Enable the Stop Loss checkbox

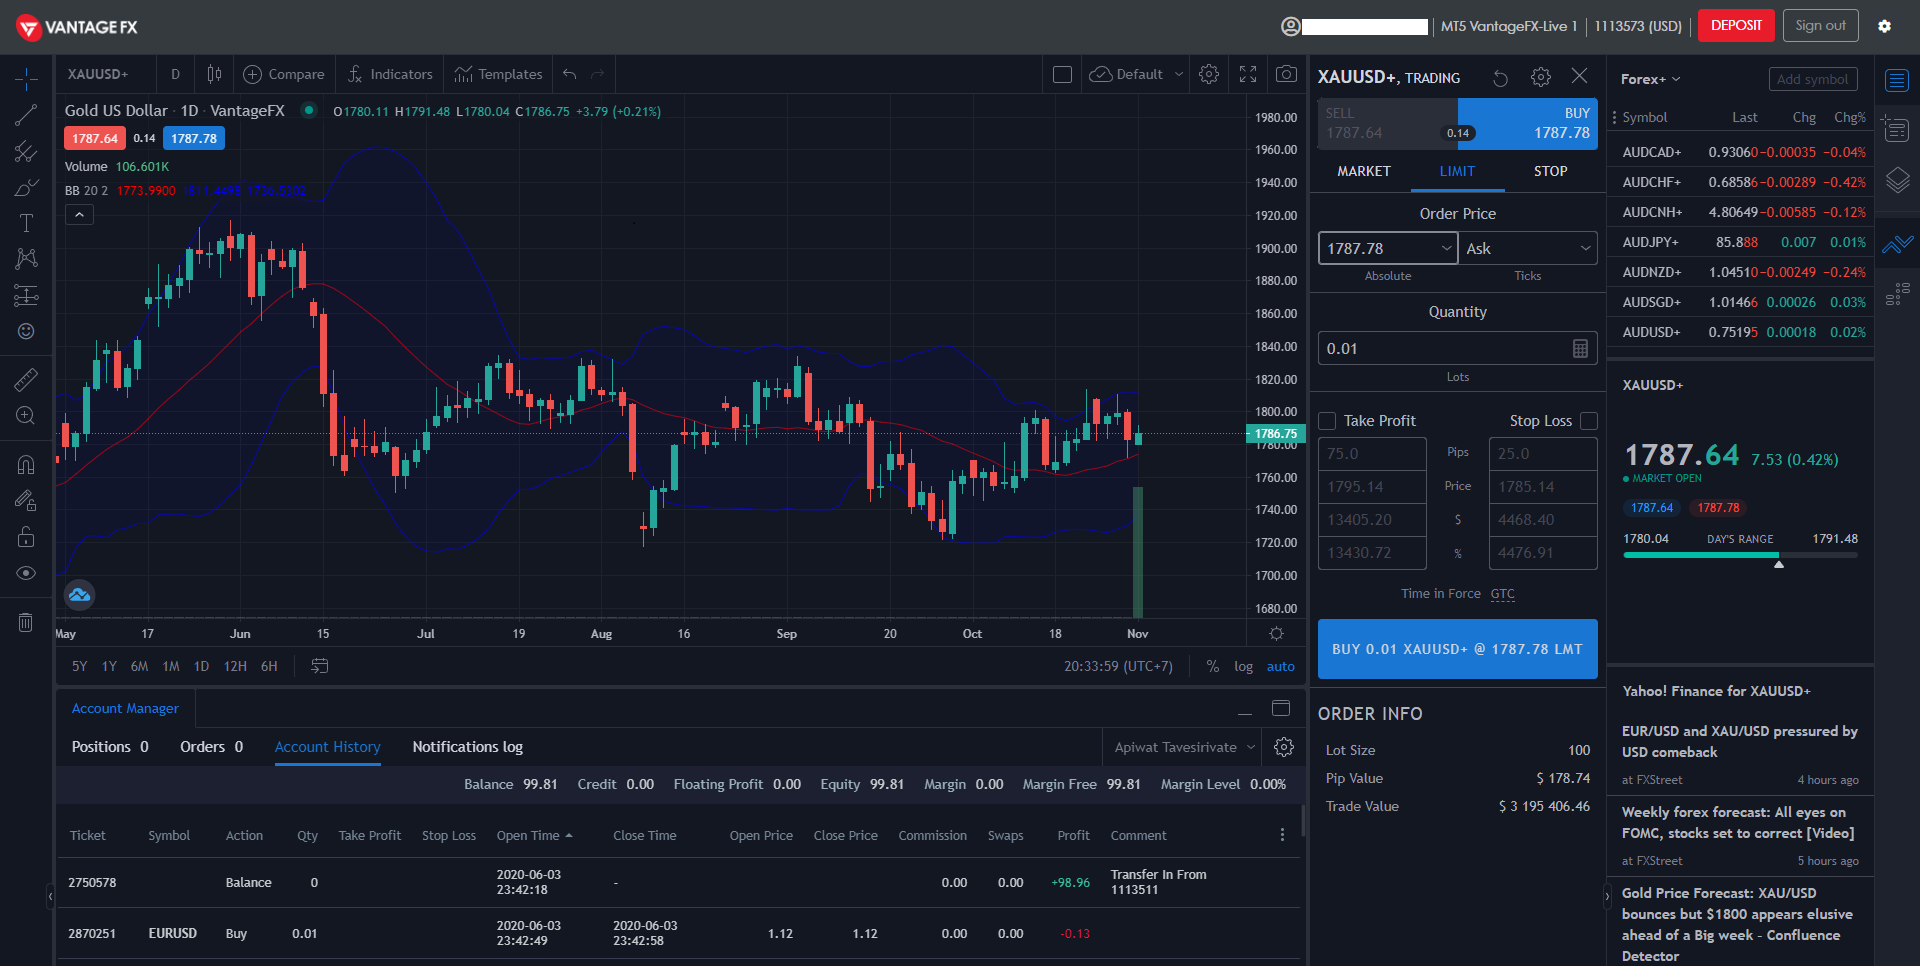click(x=1589, y=421)
